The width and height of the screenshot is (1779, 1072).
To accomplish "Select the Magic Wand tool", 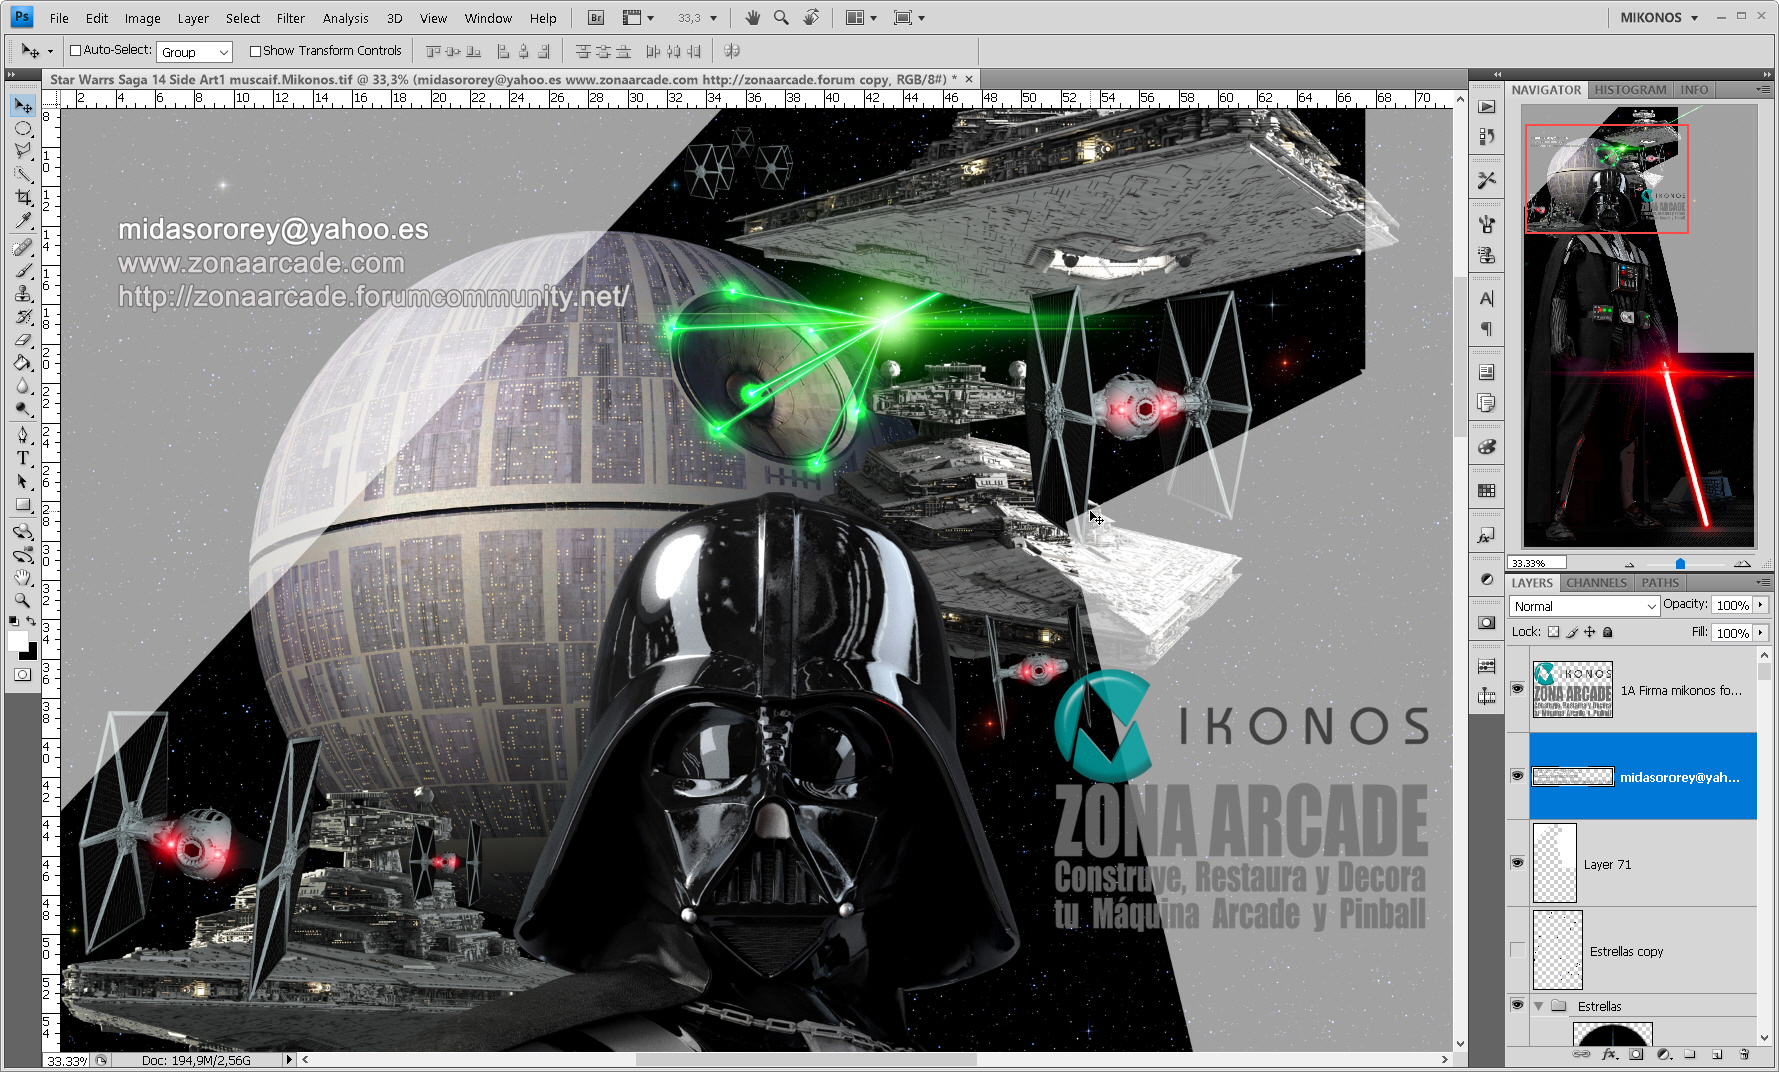I will tap(23, 174).
